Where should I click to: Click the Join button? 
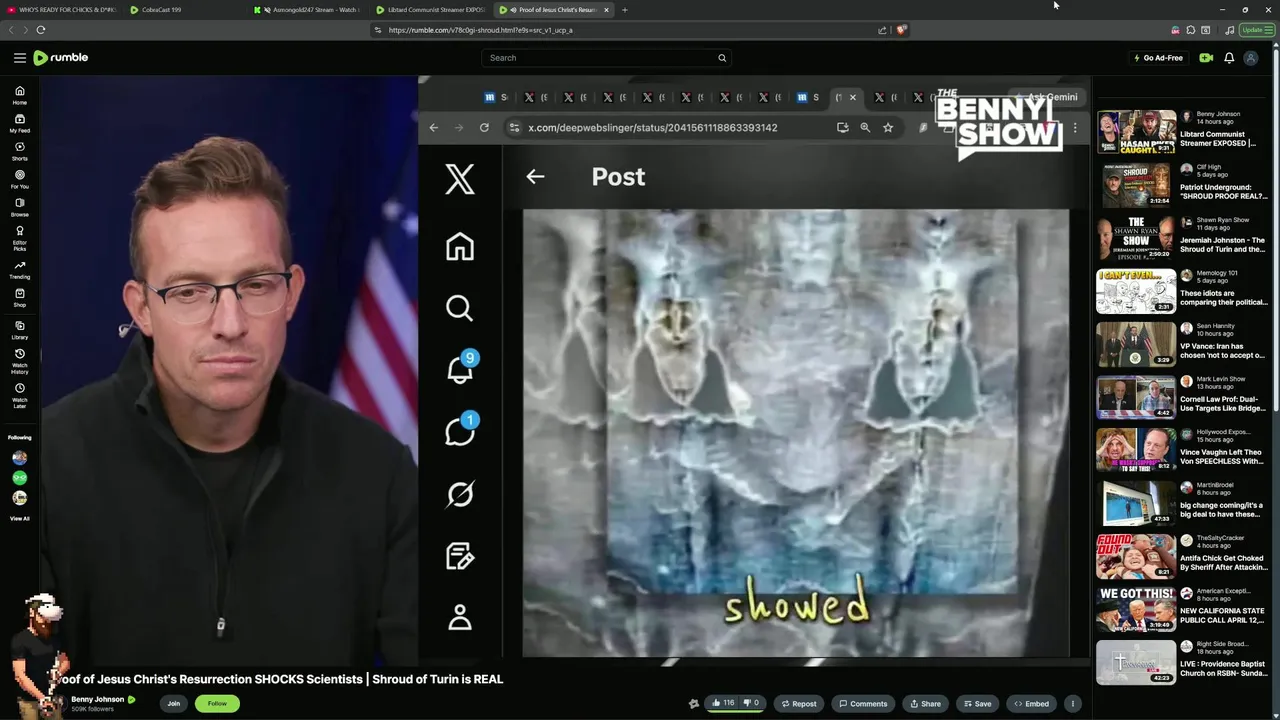tap(173, 703)
